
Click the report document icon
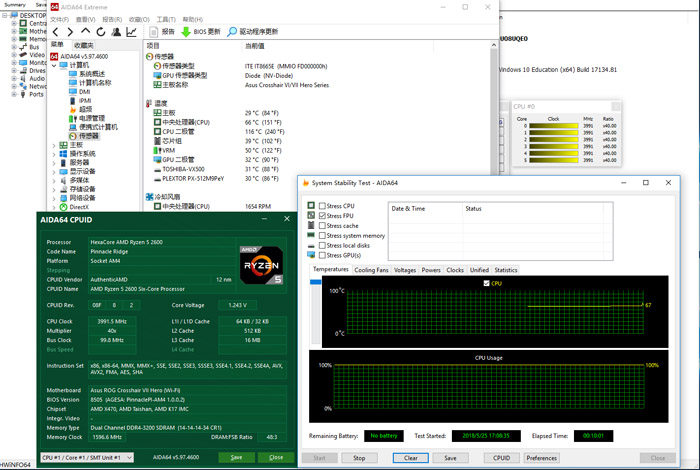click(x=154, y=31)
